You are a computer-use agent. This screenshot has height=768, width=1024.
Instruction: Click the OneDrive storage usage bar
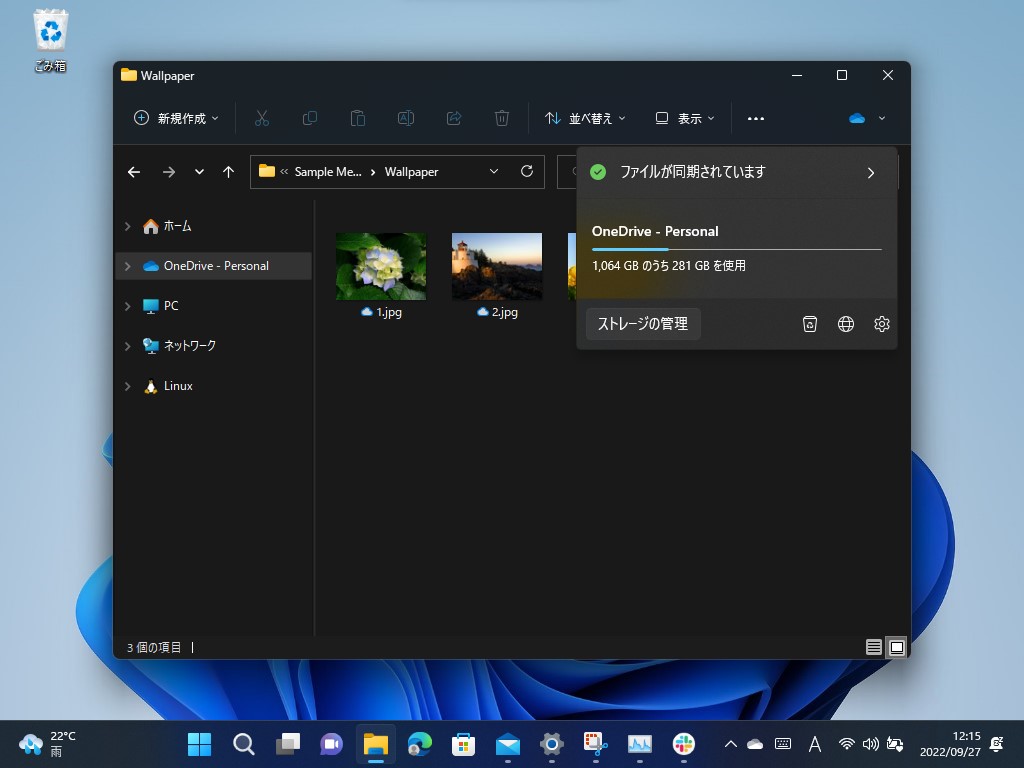[737, 249]
